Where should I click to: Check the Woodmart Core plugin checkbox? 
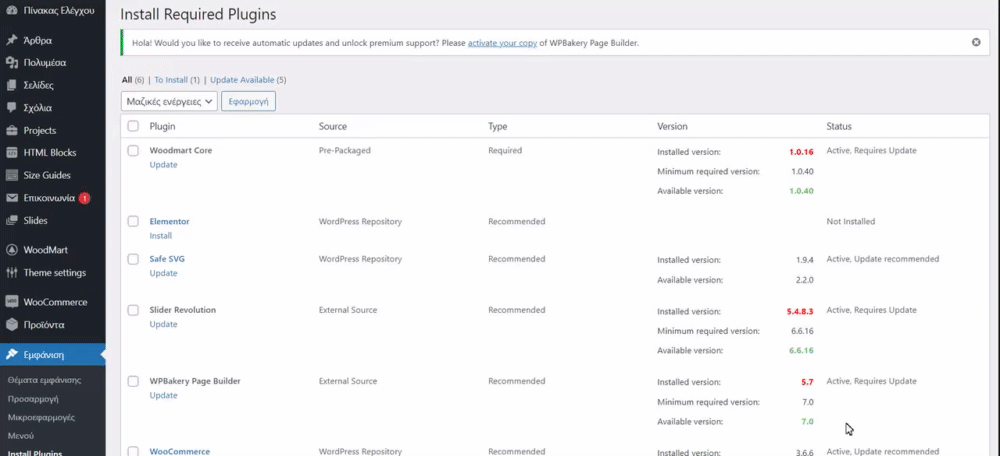pos(133,150)
